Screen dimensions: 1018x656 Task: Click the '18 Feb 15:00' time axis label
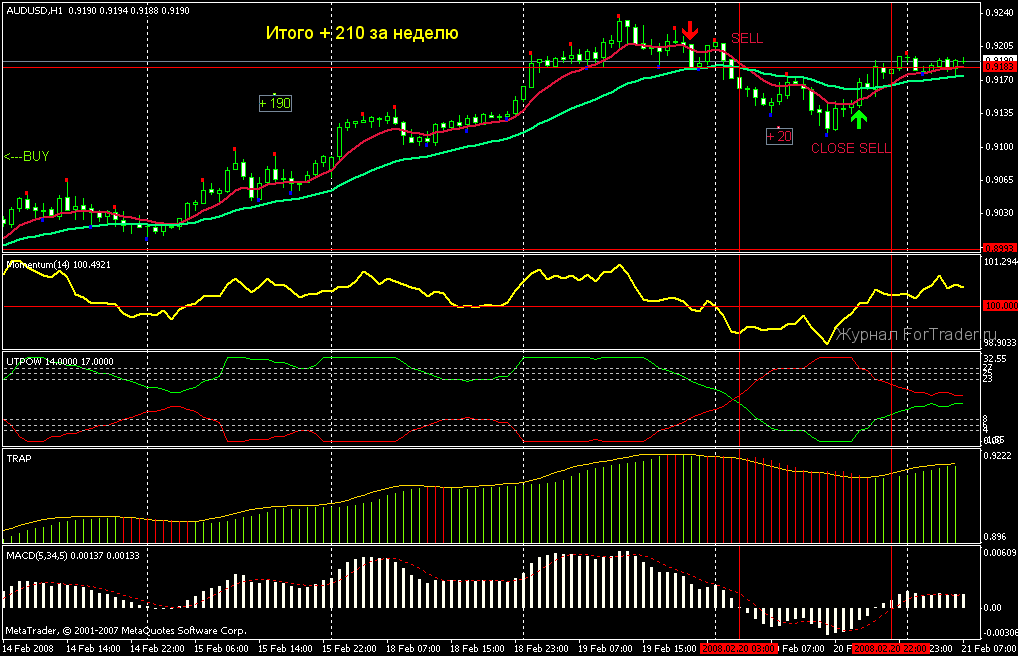(477, 648)
